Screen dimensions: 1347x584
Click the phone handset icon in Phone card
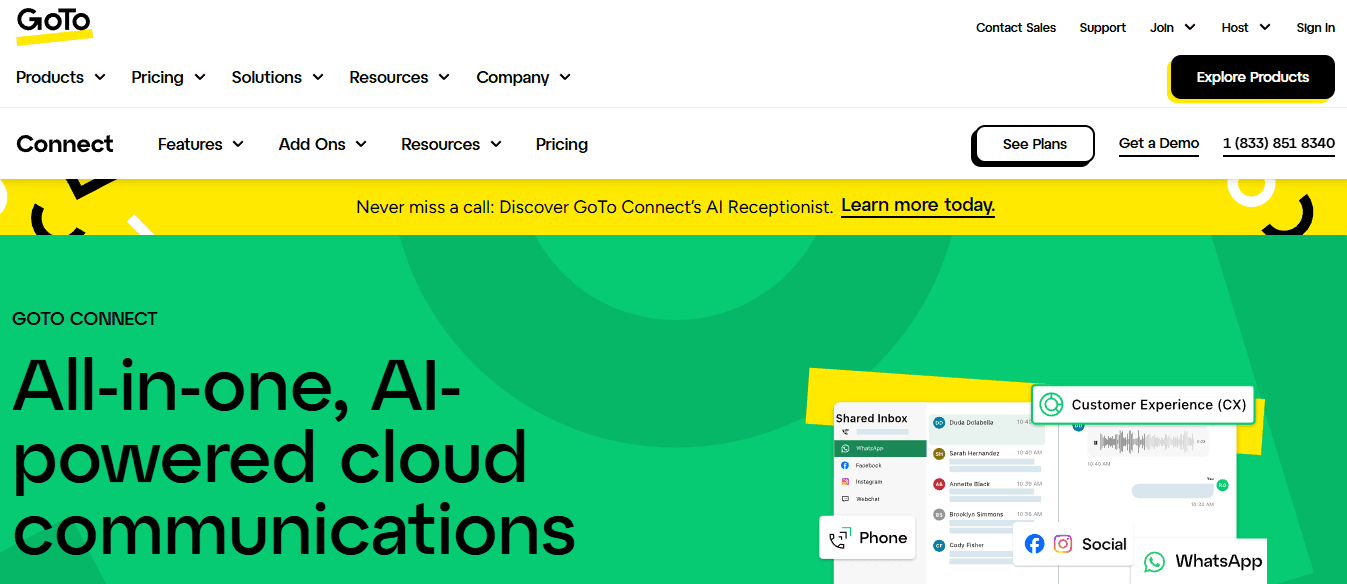tap(840, 538)
